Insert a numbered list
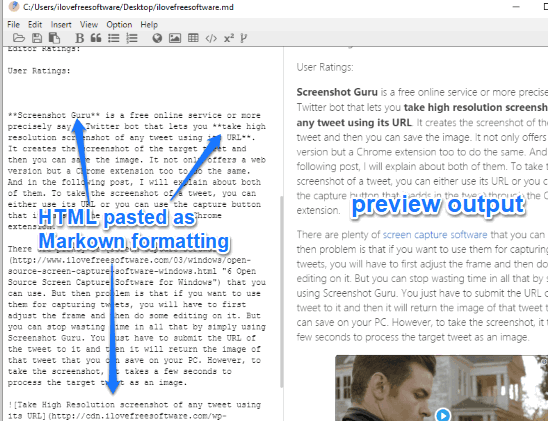 coord(132,38)
